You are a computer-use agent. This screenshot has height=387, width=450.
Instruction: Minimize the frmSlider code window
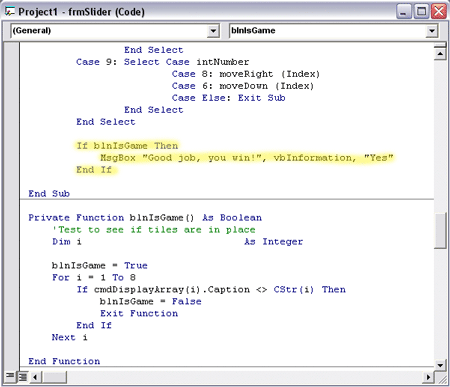(404, 12)
